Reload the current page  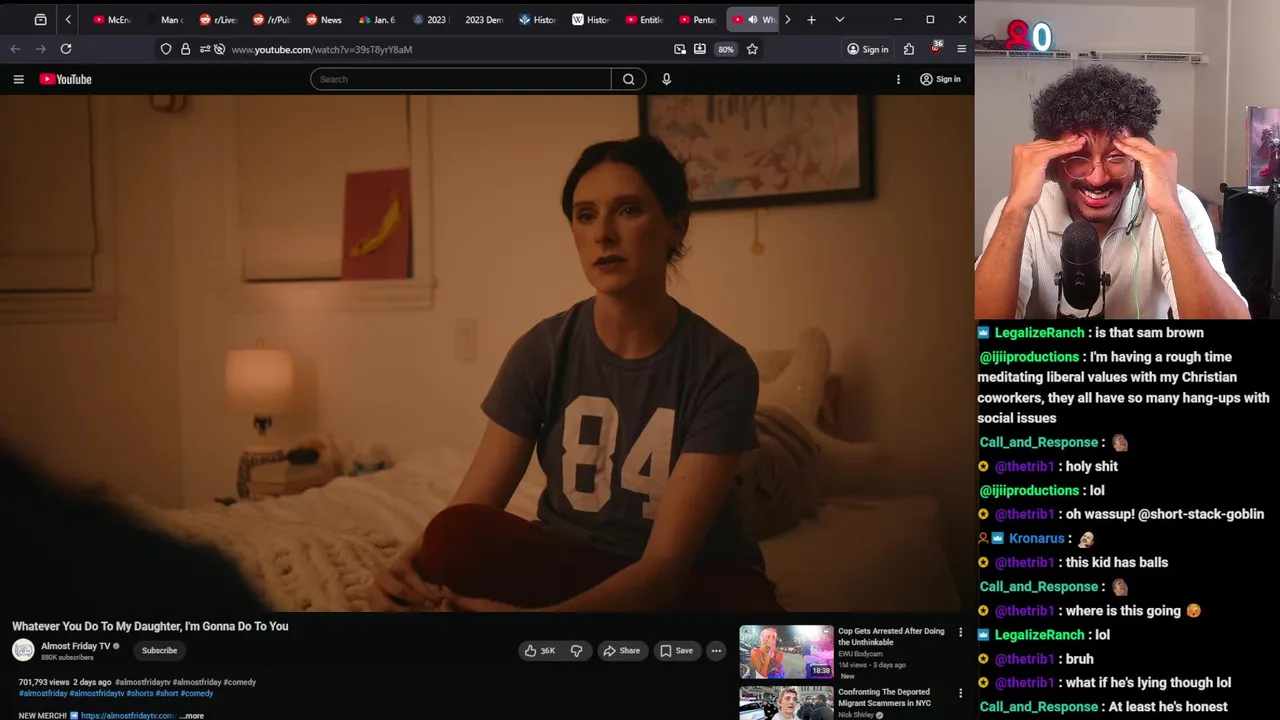point(66,49)
